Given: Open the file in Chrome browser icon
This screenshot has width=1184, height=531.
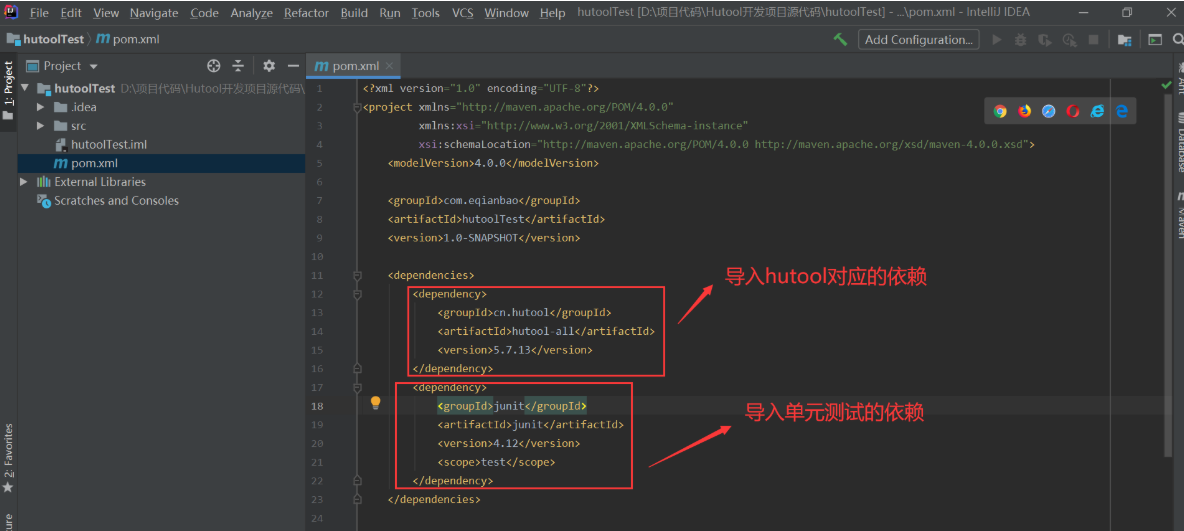Looking at the screenshot, I should pos(1001,111).
